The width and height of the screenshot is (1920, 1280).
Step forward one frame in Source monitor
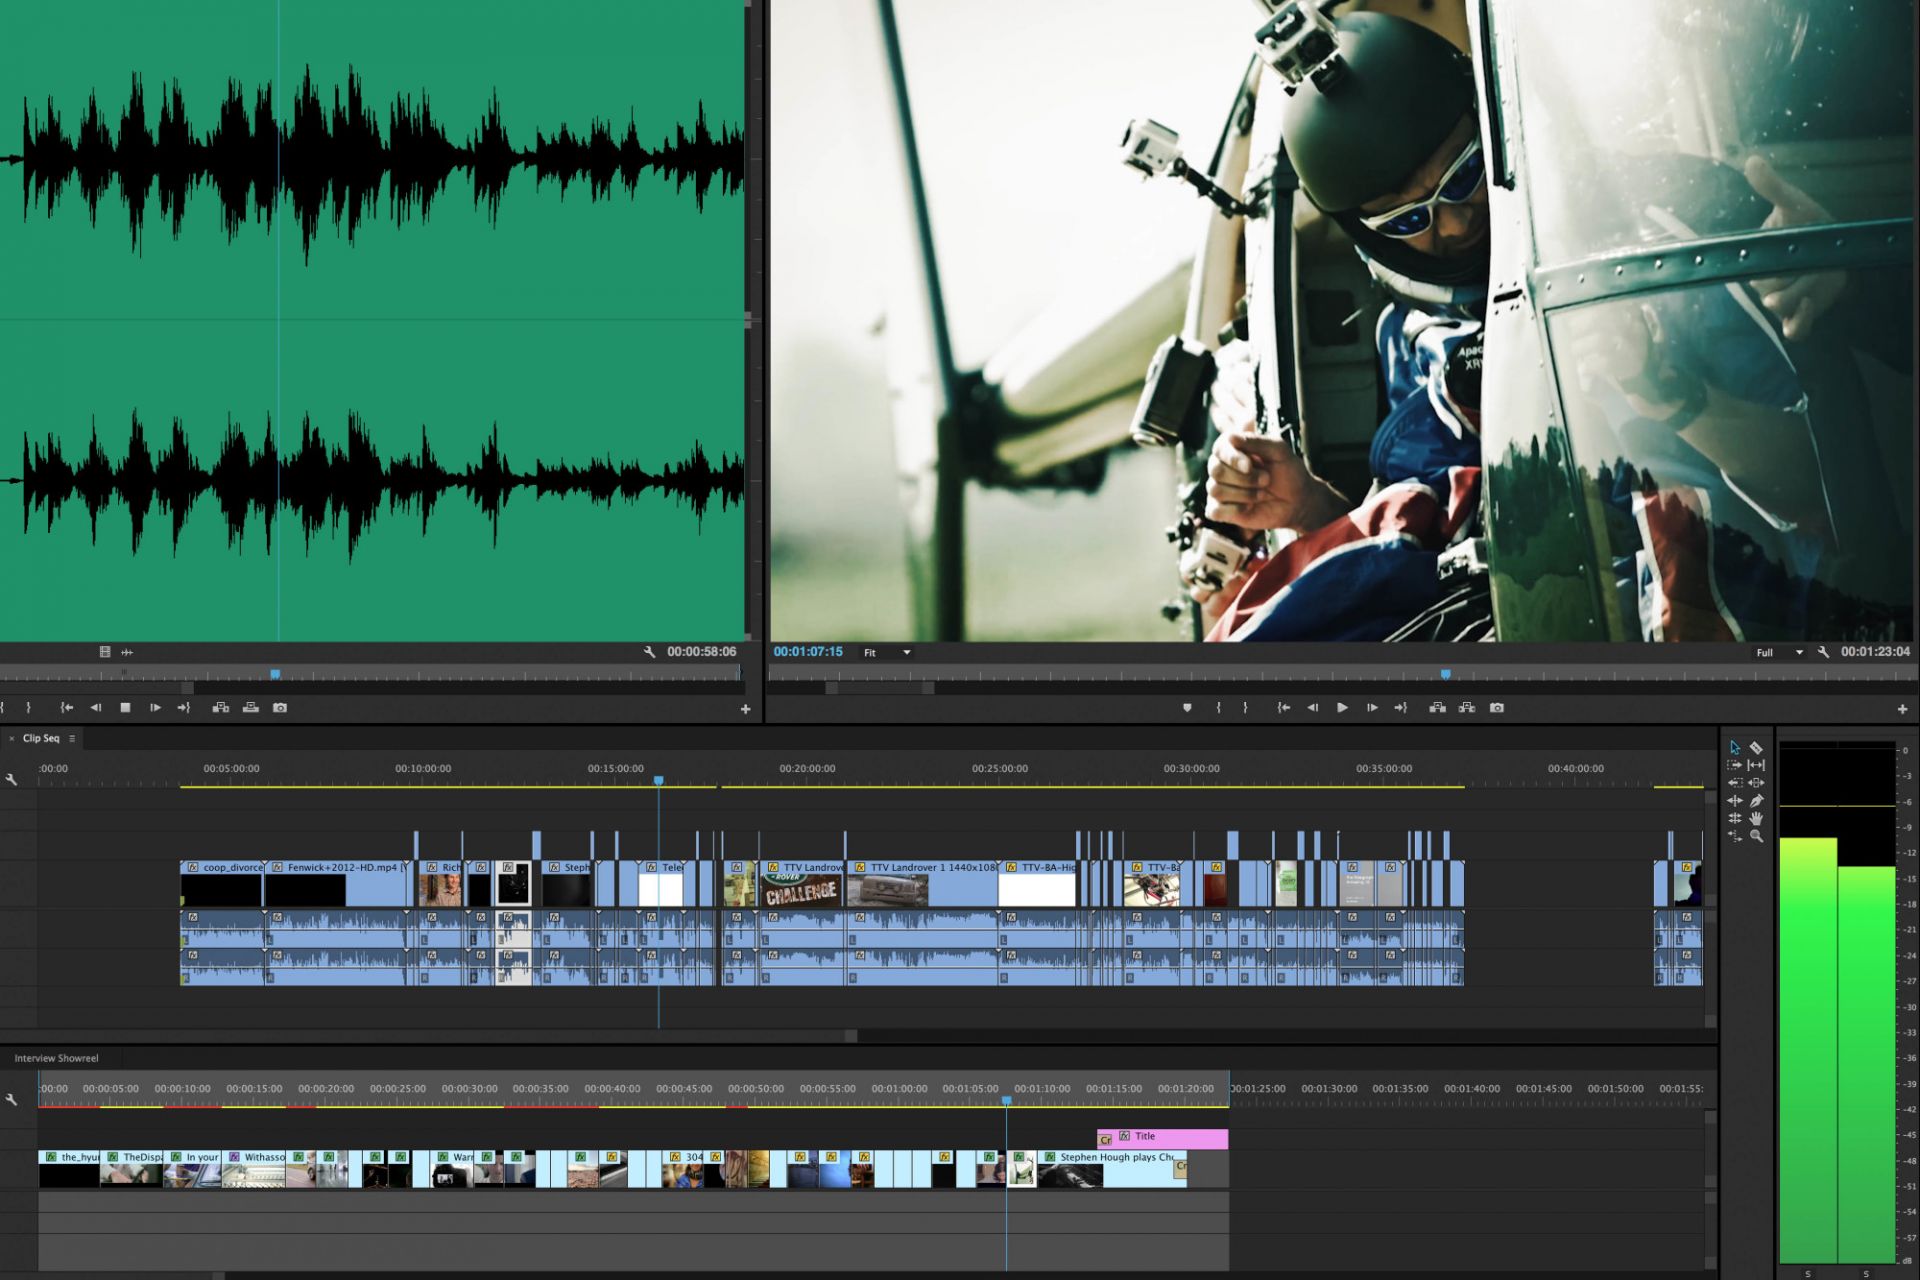155,708
